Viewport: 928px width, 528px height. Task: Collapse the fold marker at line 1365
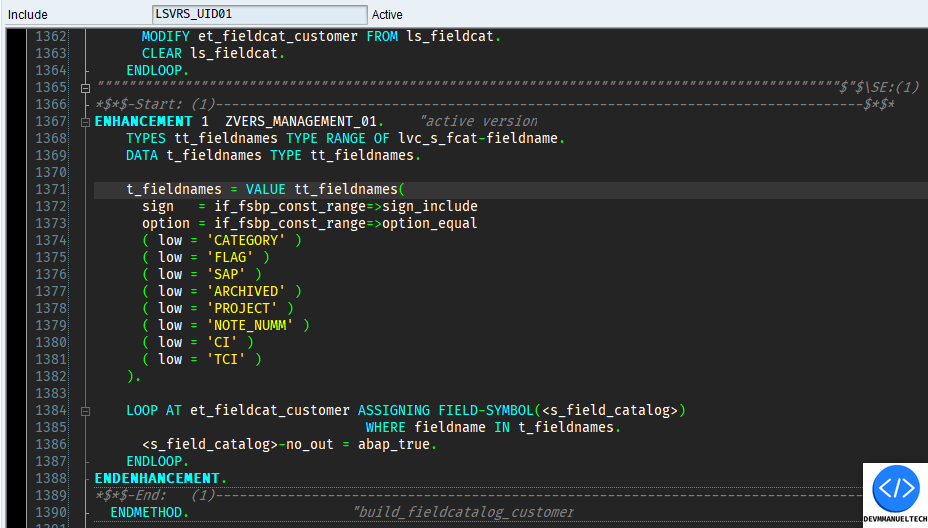85,88
